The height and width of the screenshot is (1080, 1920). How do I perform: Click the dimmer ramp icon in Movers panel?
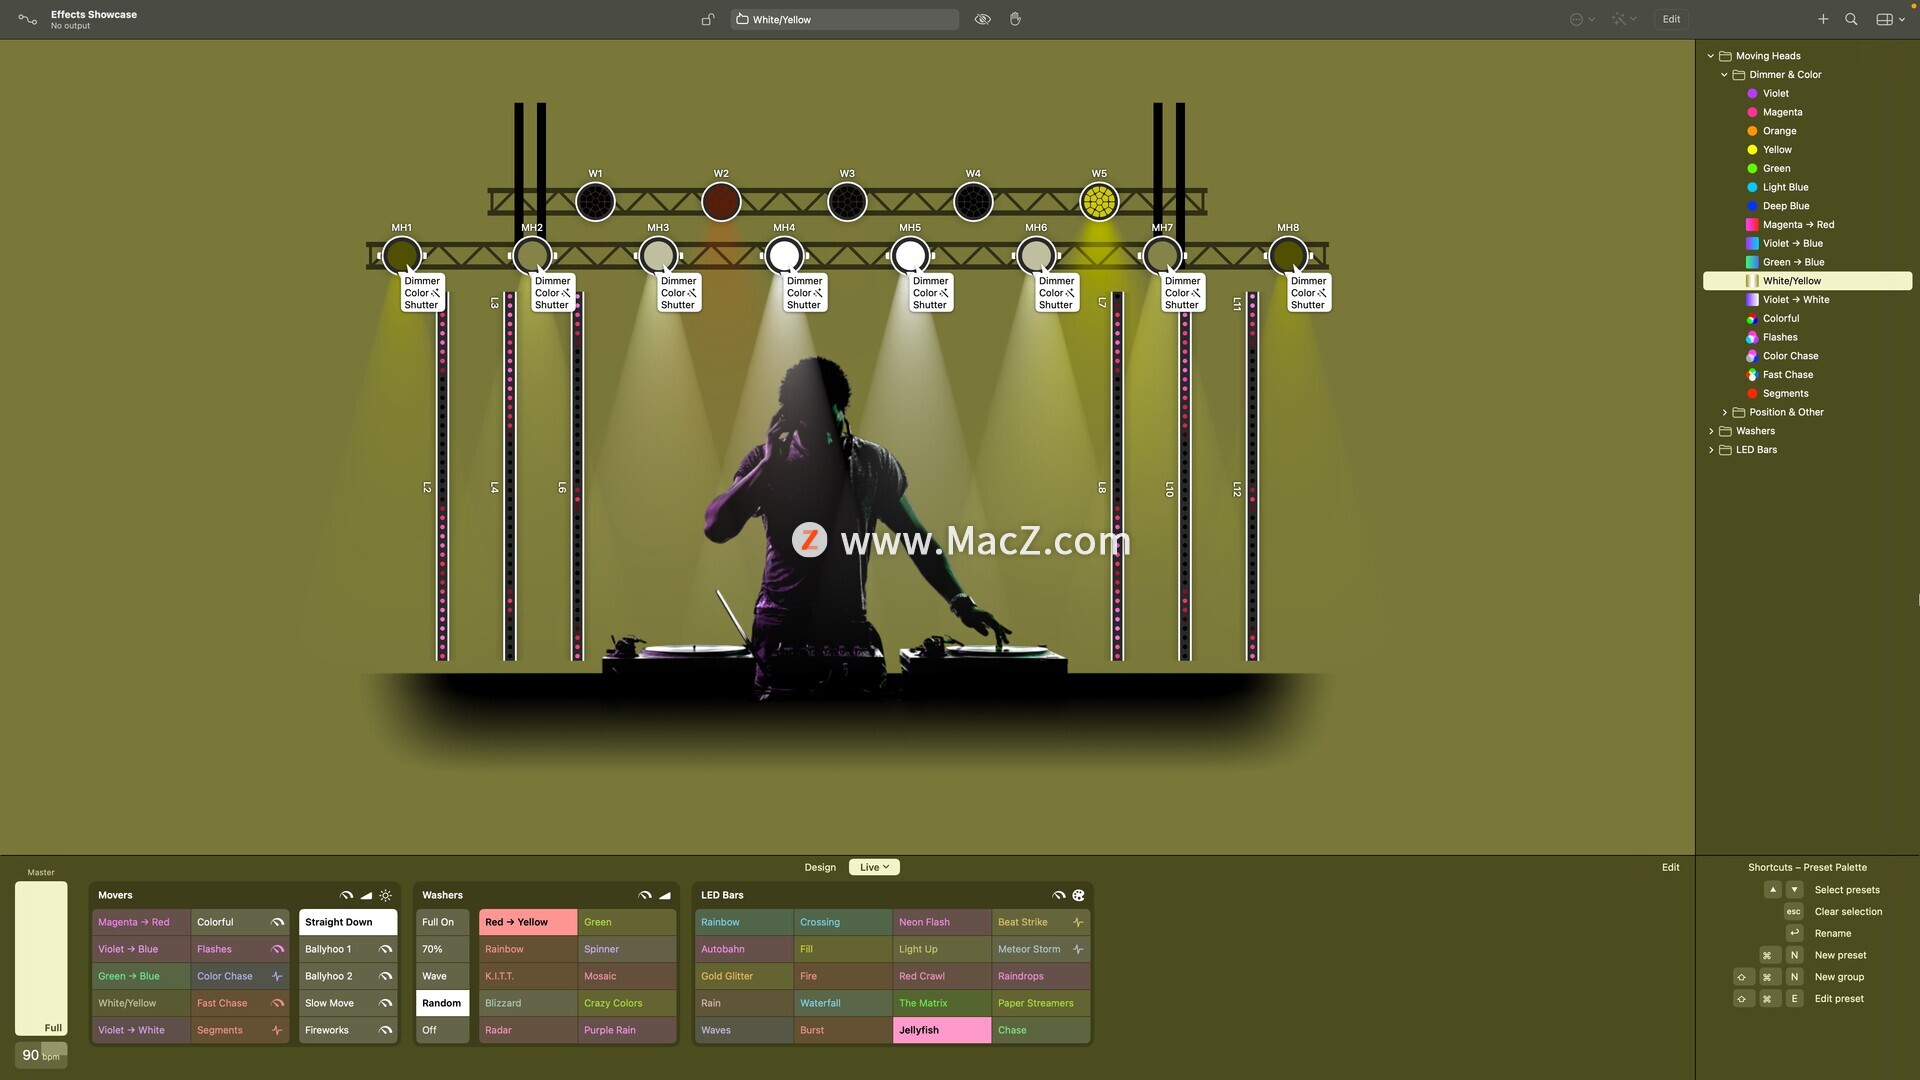pos(366,895)
